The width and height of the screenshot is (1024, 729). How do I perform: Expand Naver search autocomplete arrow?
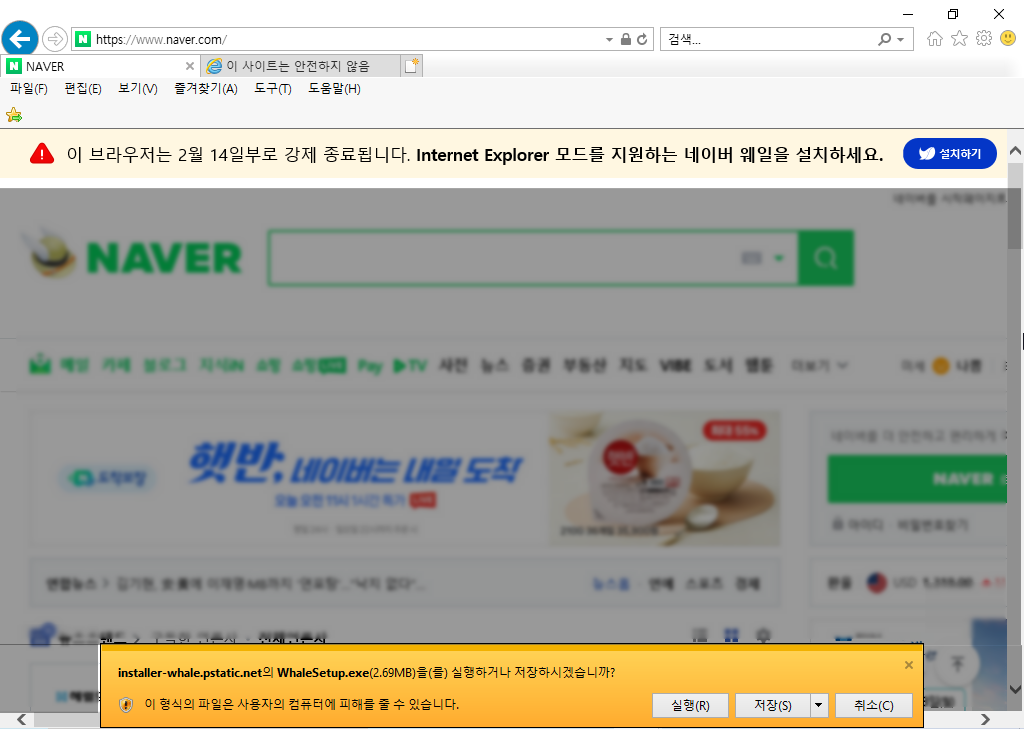click(x=778, y=258)
